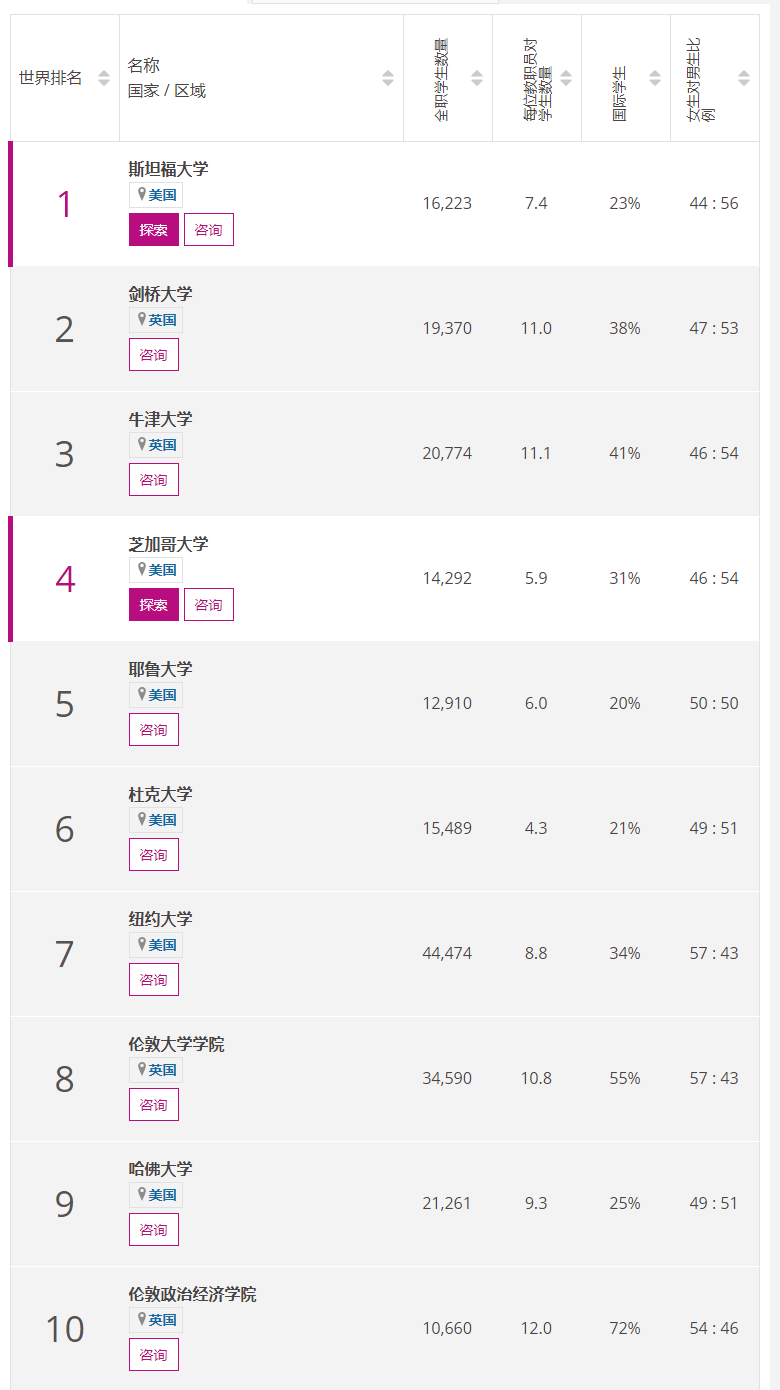Click the 探索 button for 斯坦福大学
This screenshot has width=780, height=1390.
click(154, 229)
